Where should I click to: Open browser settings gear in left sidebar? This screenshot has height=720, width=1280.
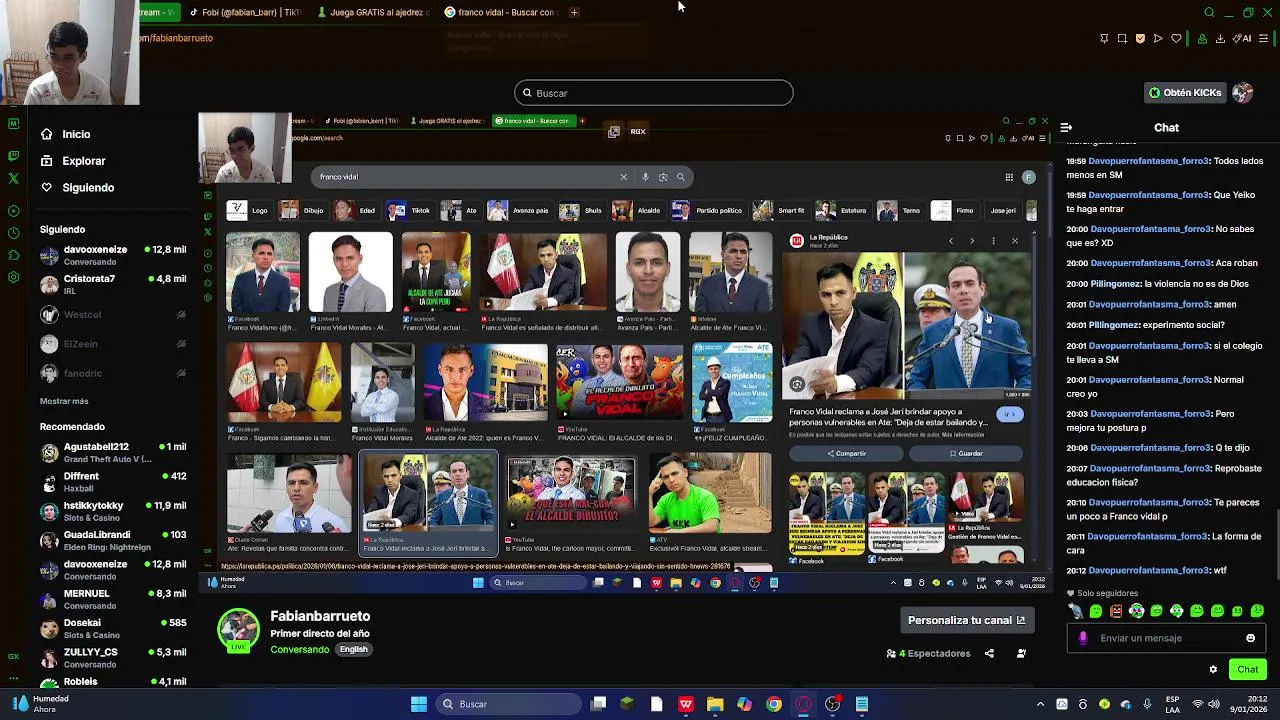coord(13,277)
